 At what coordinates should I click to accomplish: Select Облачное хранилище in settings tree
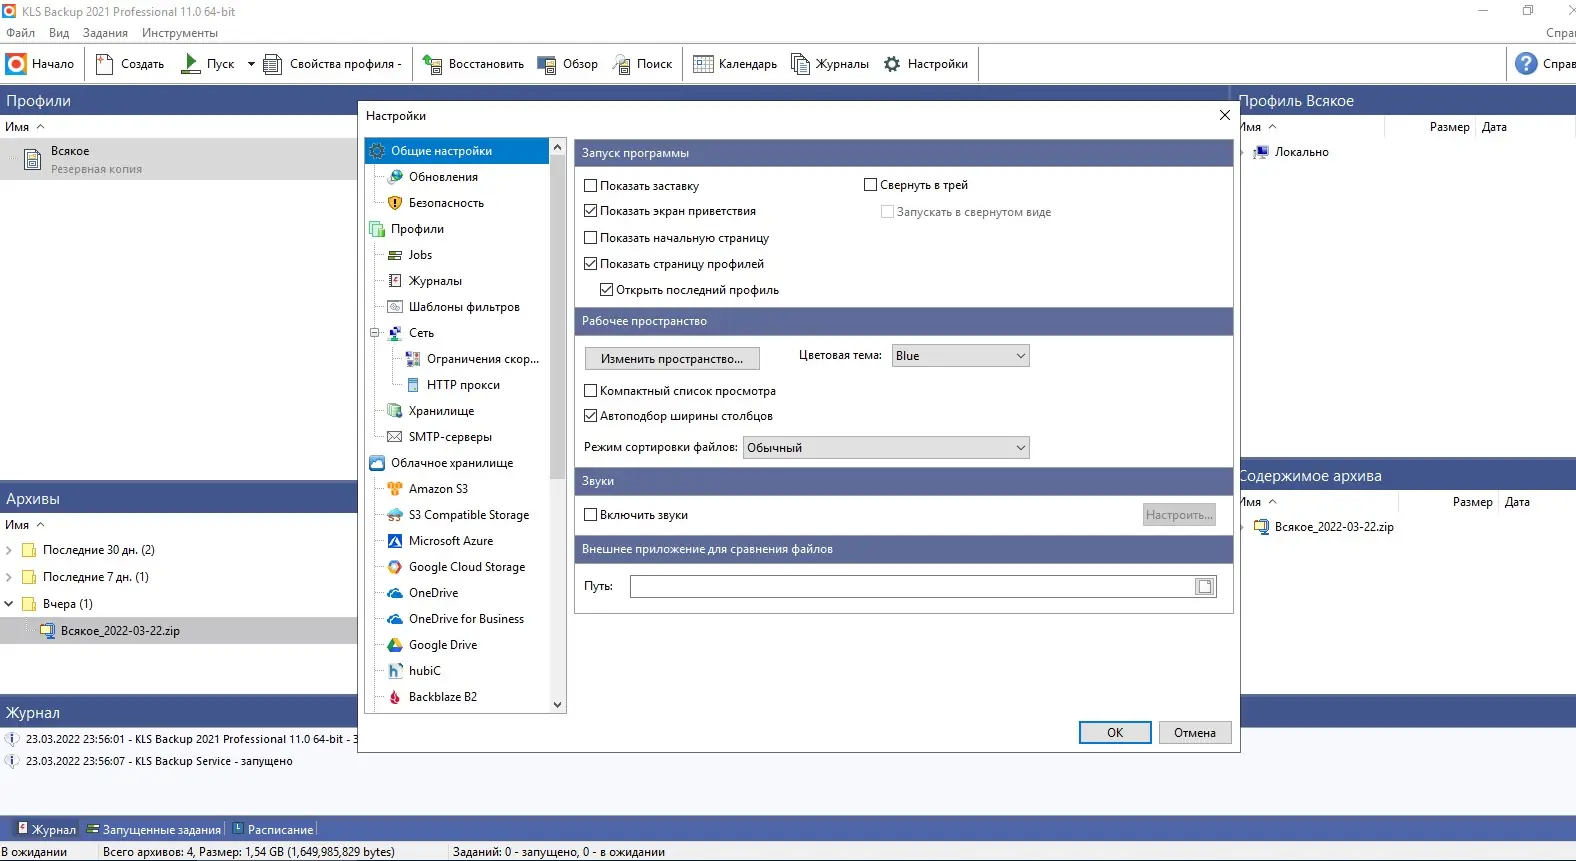451,463
